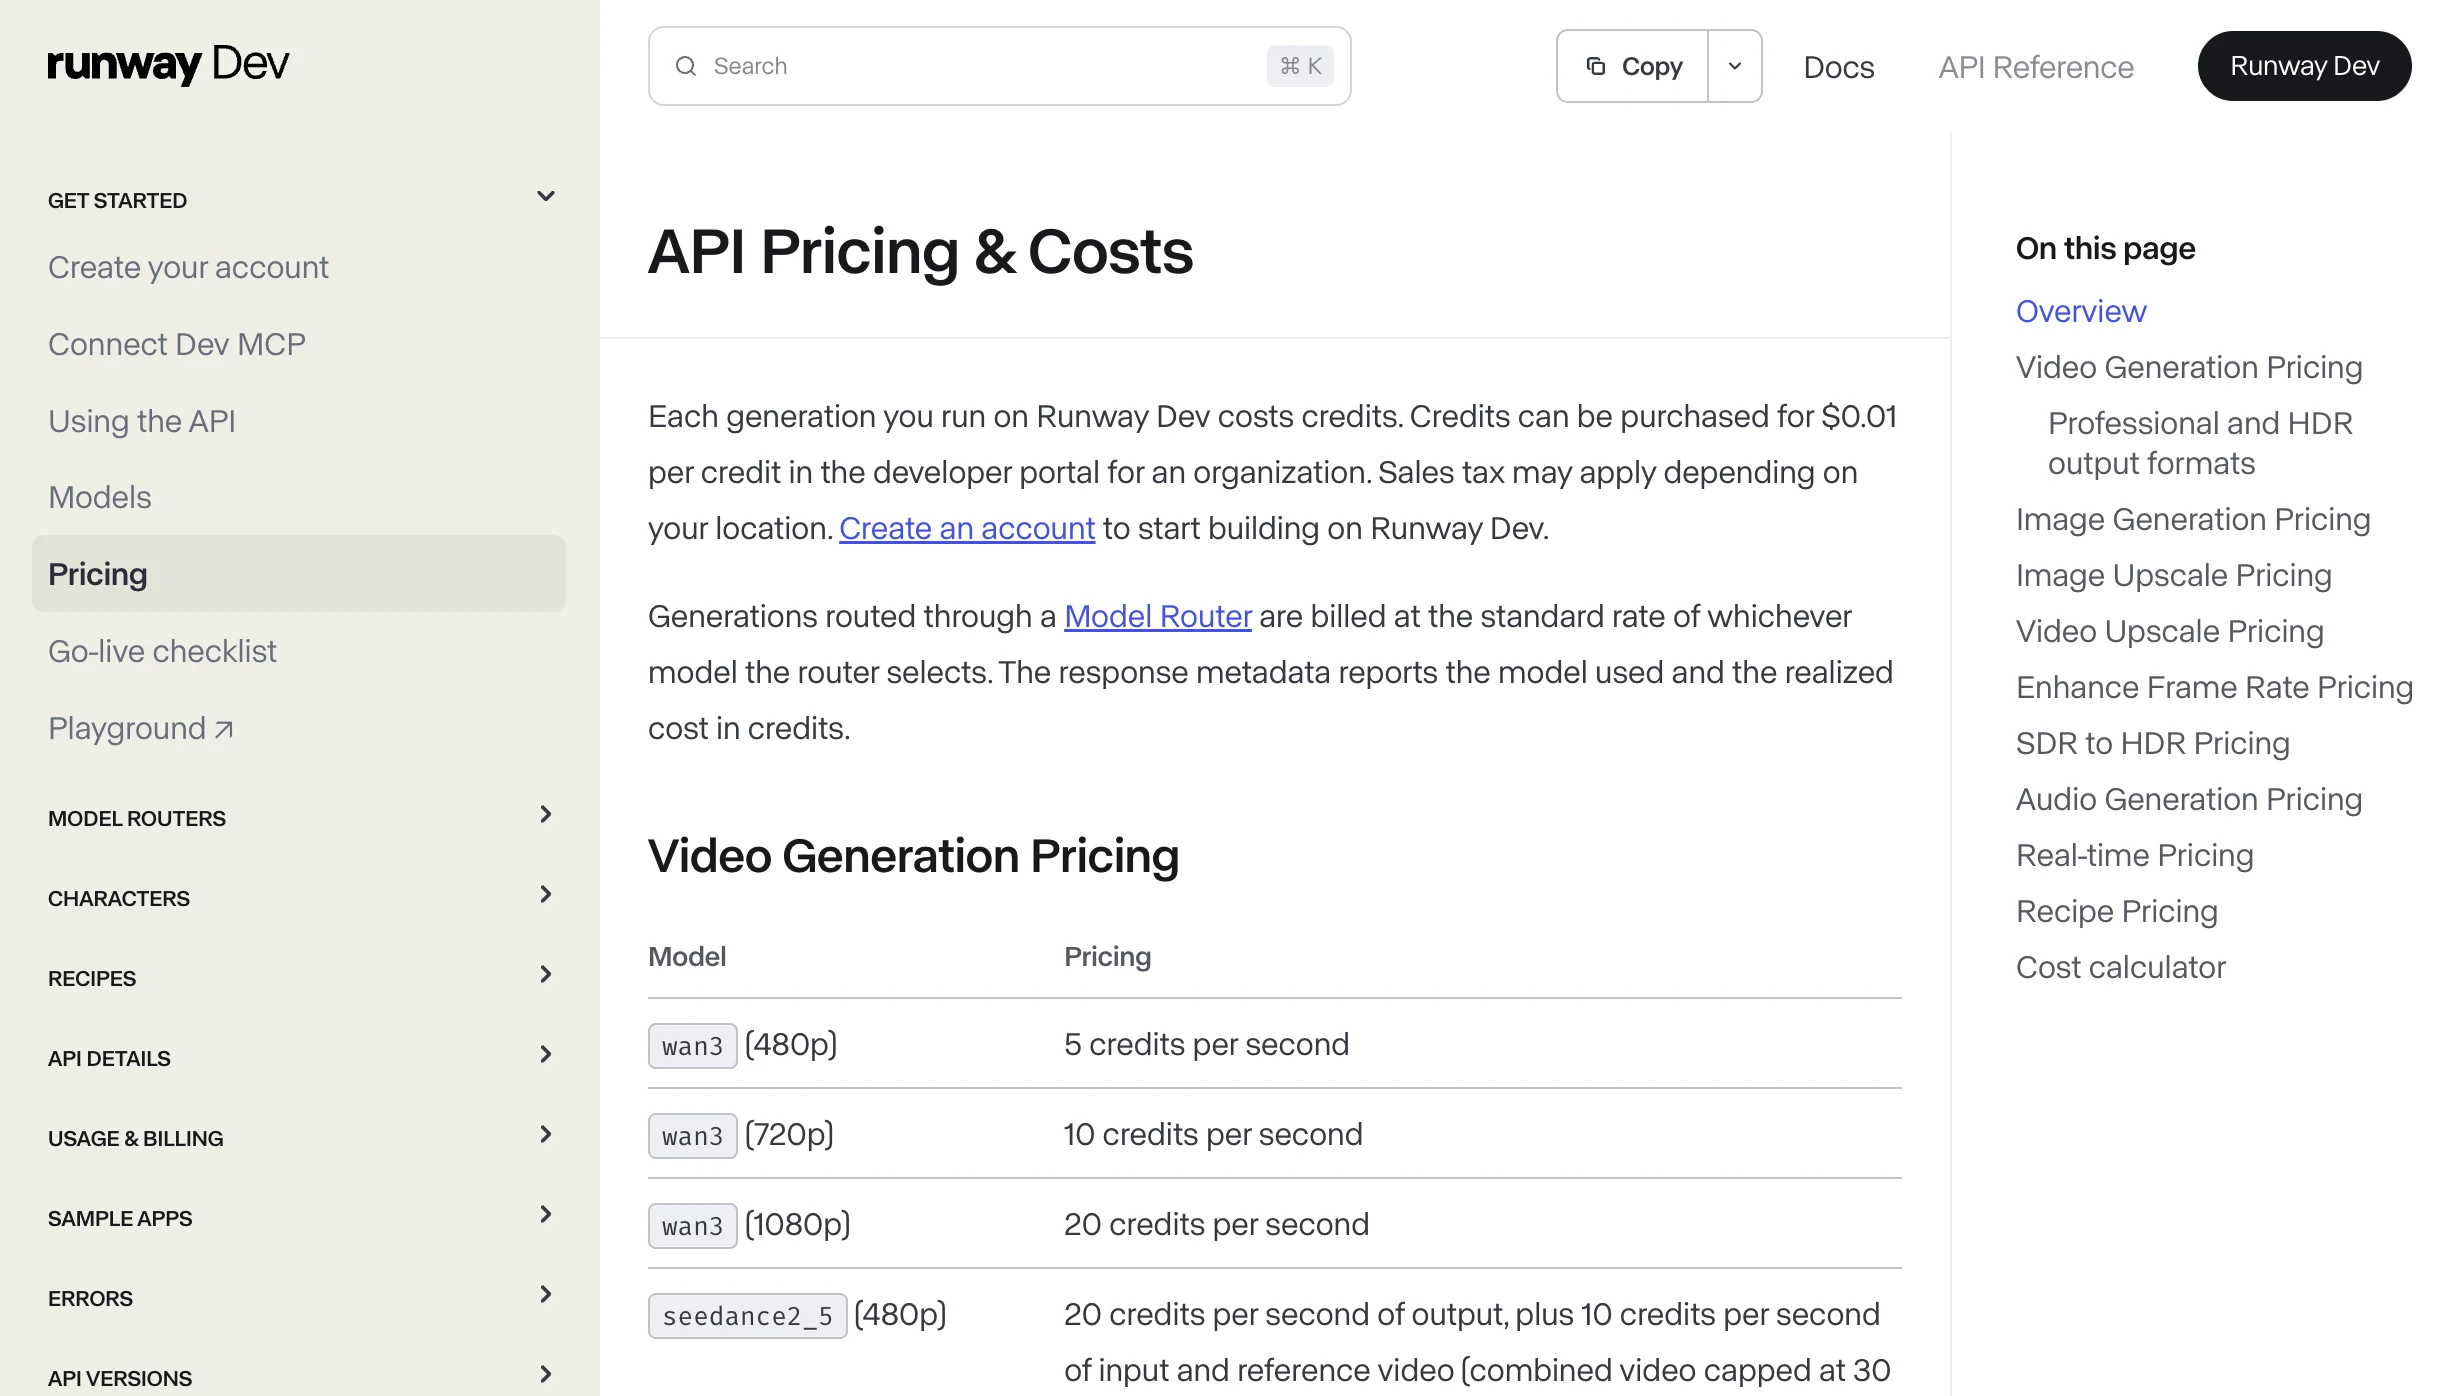Jump to SDR to HDR Pricing

pyautogui.click(x=2153, y=743)
